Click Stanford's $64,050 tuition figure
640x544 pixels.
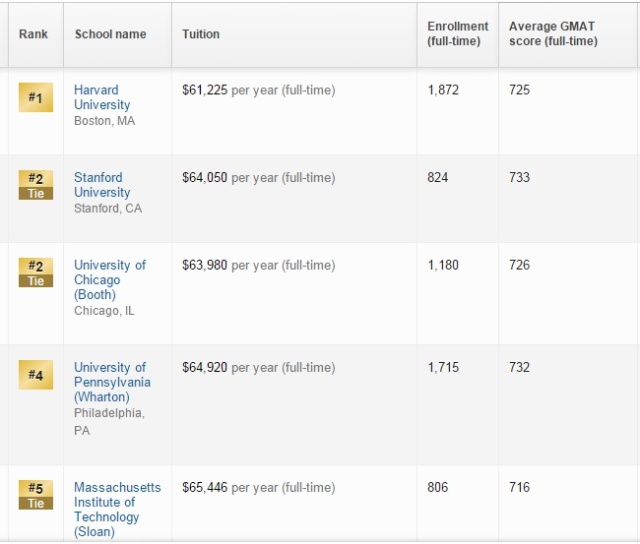click(205, 178)
